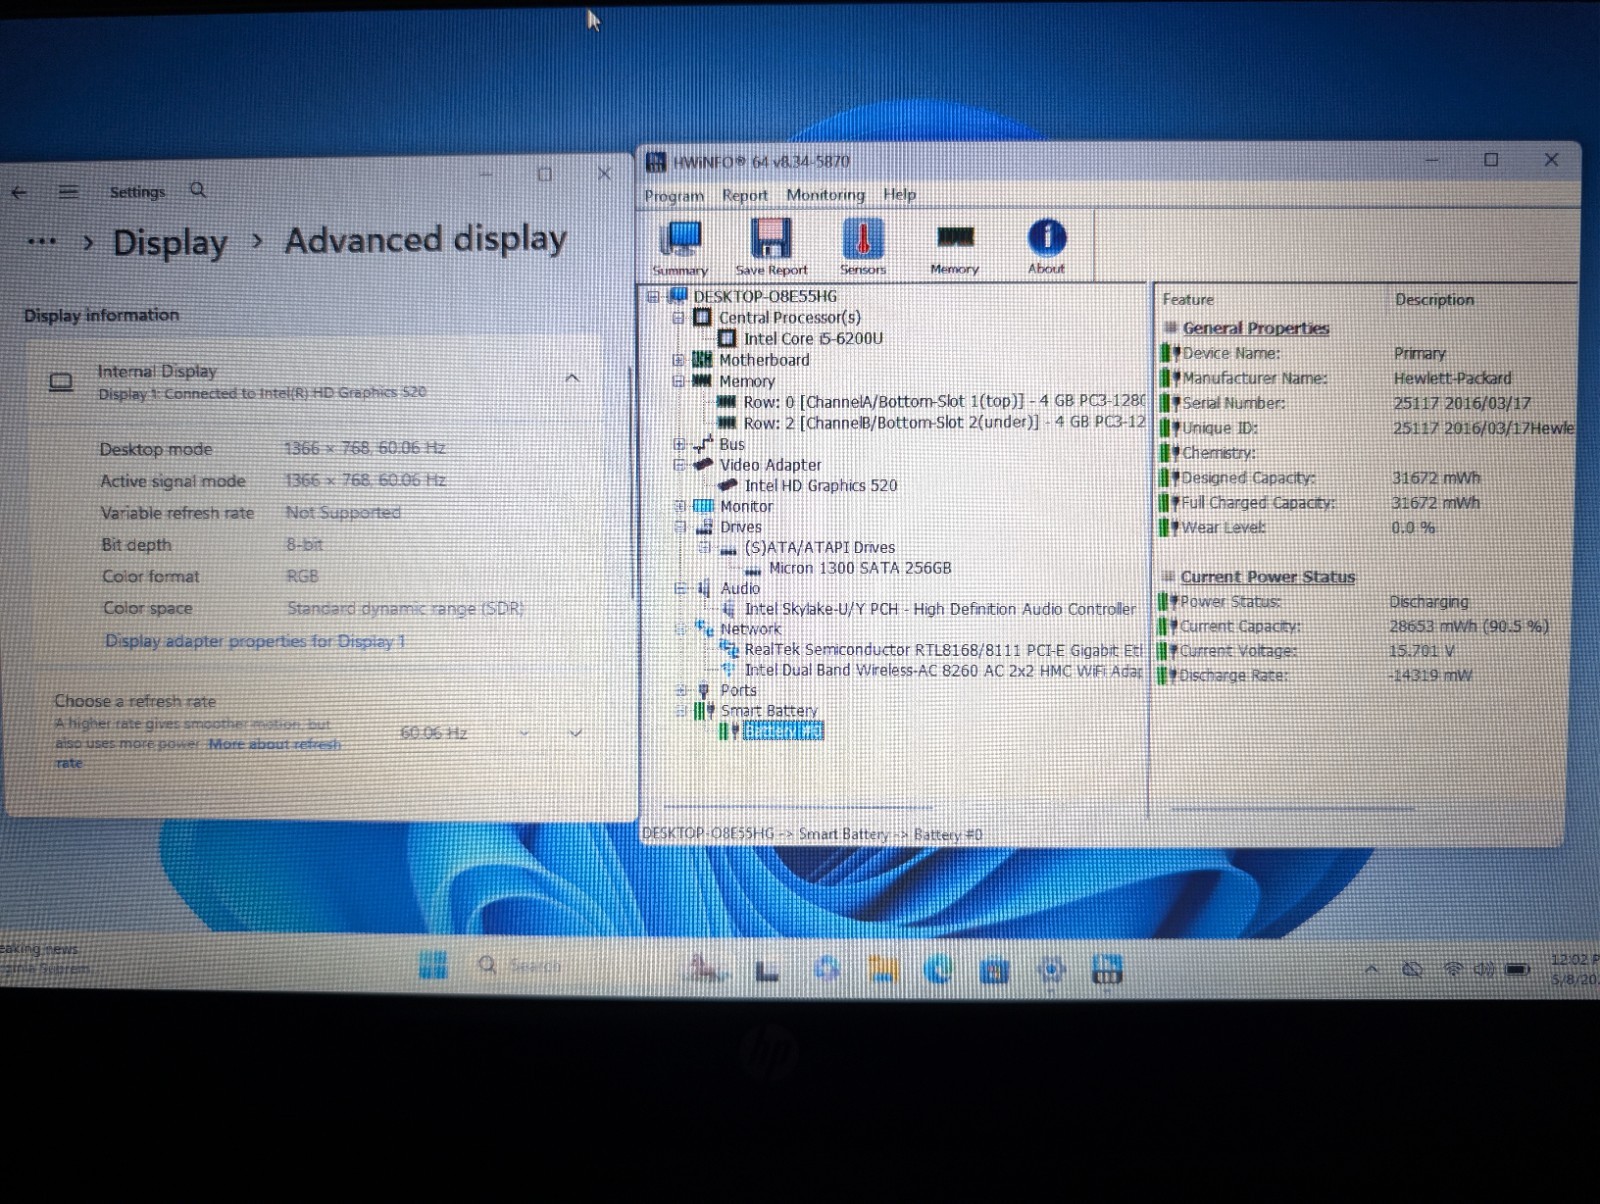
Task: Click the Discharge Rate value
Action: point(1430,675)
